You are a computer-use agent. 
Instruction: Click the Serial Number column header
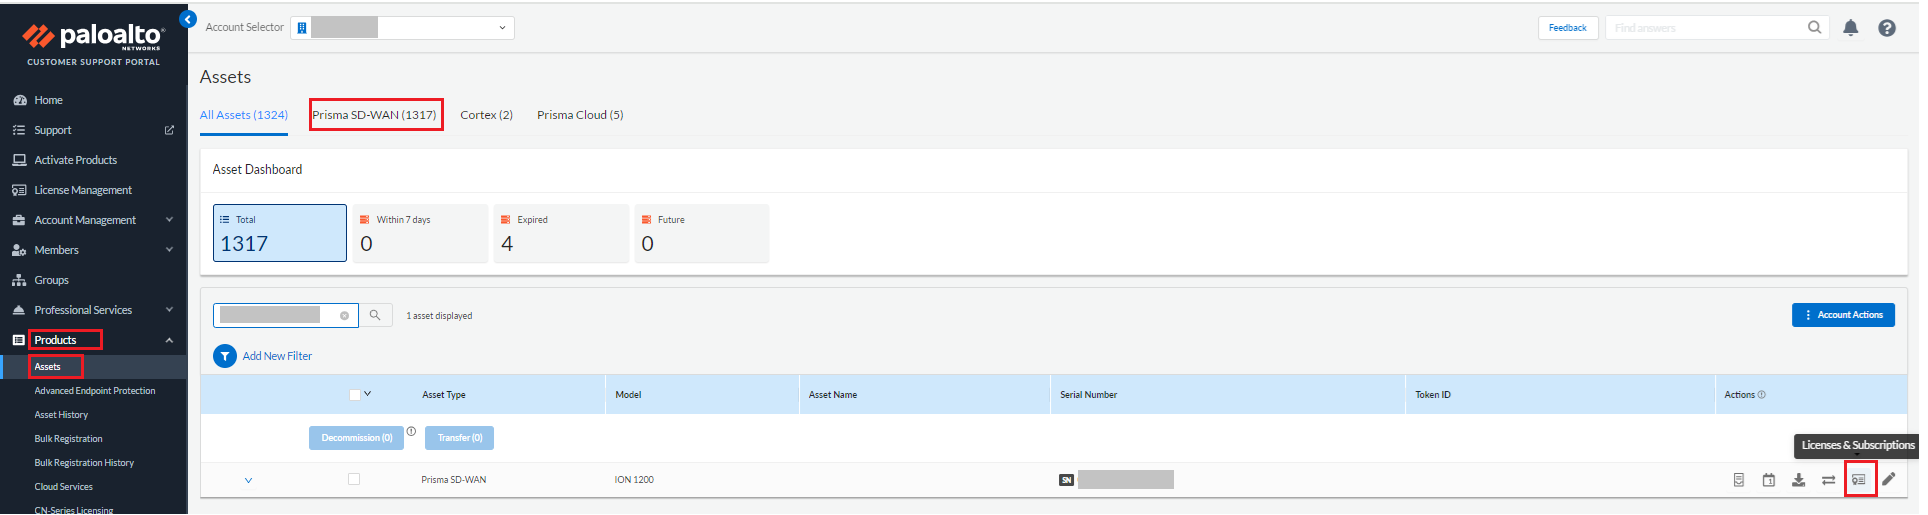(x=1089, y=395)
